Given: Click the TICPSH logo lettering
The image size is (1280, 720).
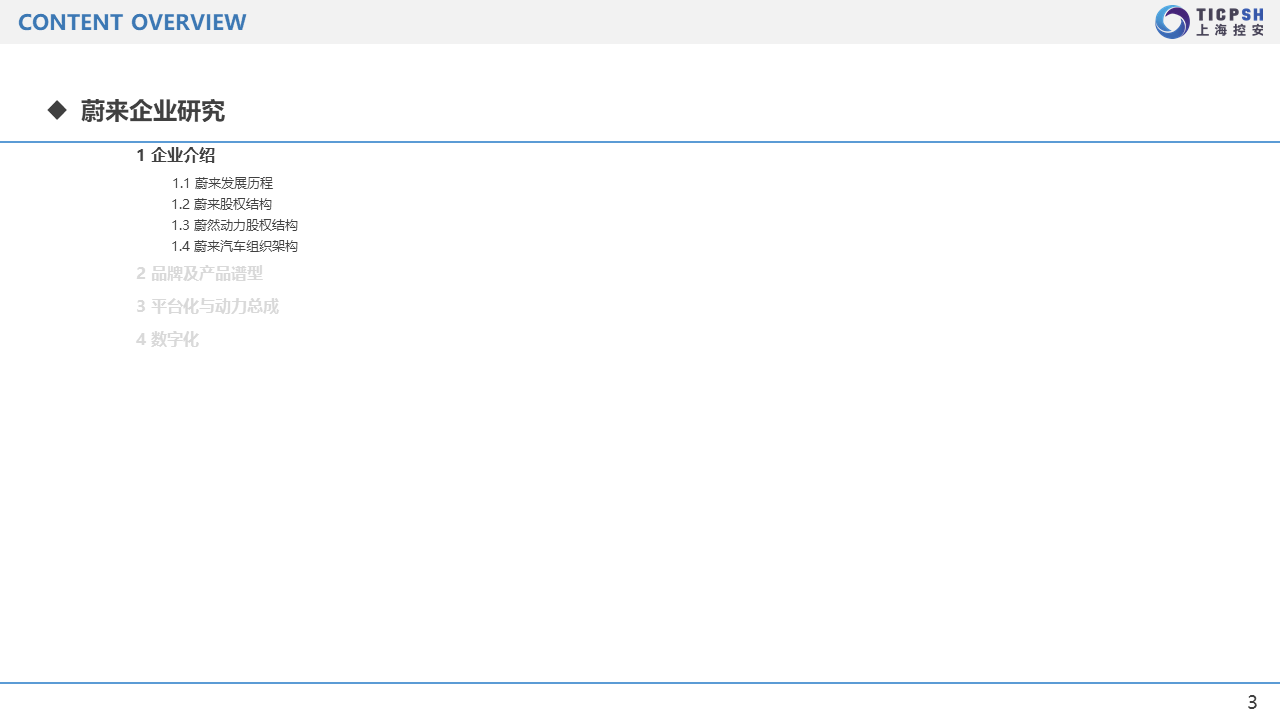Looking at the screenshot, I should [x=1230, y=13].
